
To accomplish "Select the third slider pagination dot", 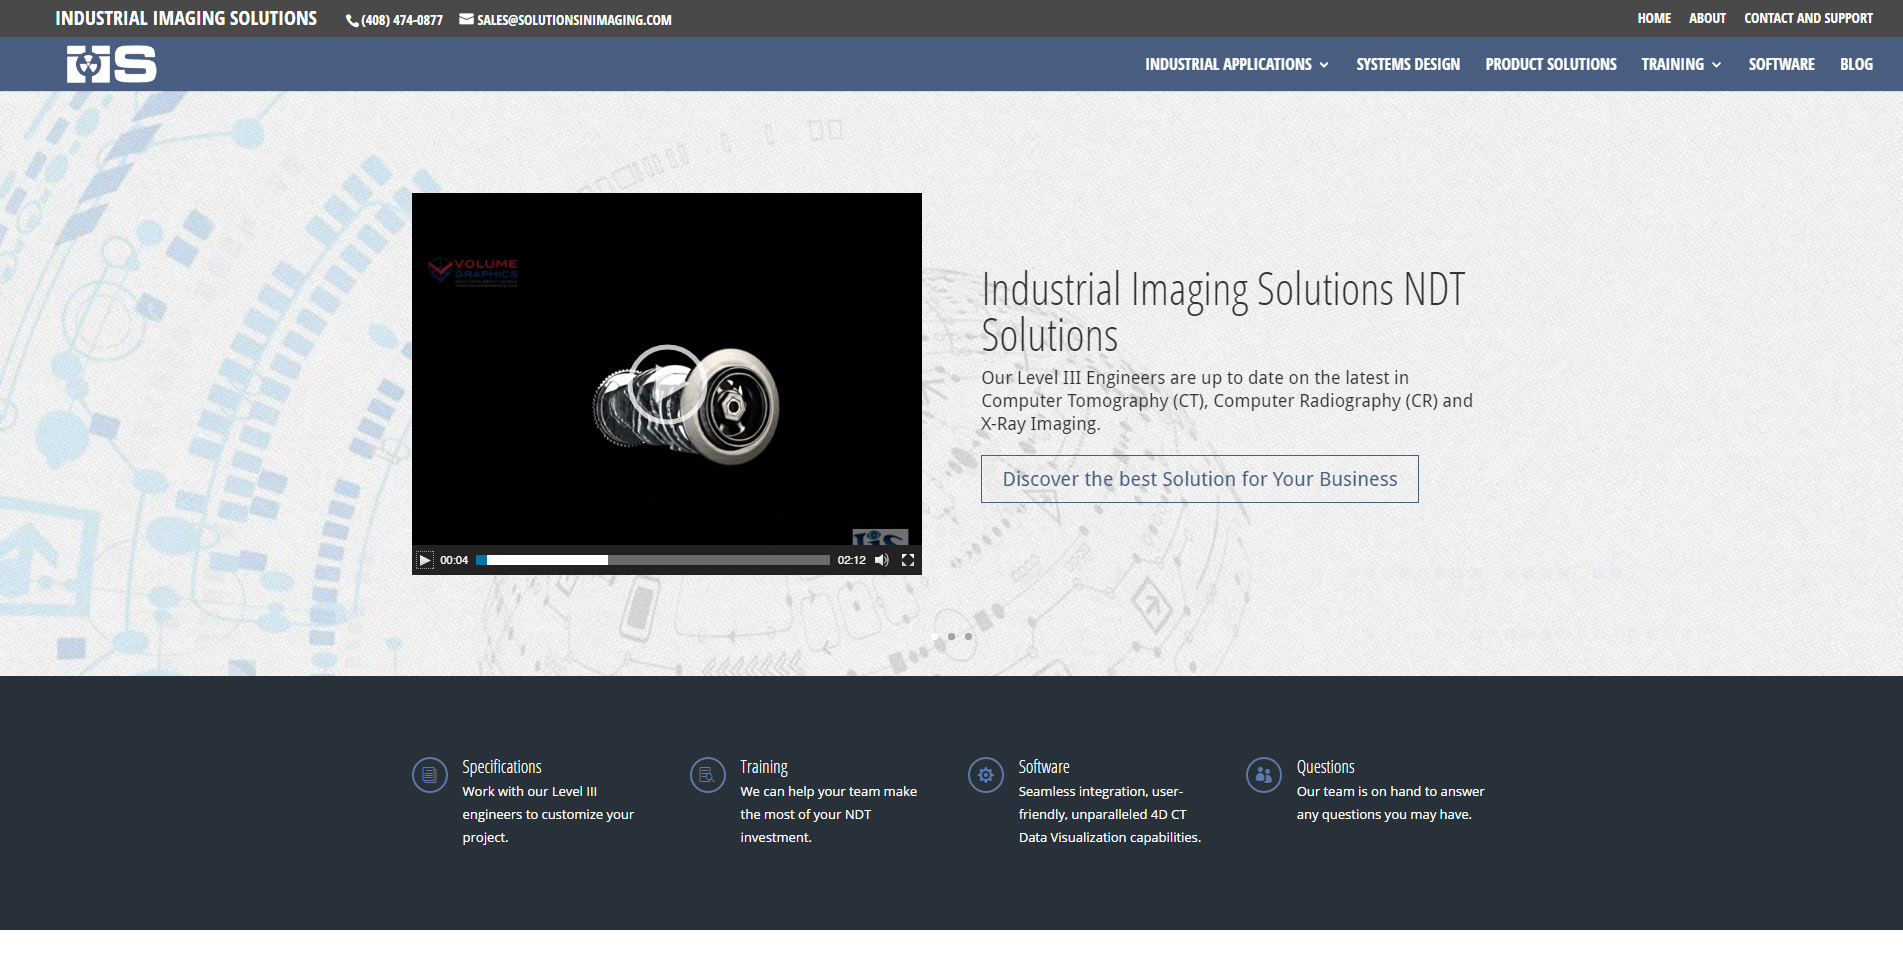I will click(968, 636).
